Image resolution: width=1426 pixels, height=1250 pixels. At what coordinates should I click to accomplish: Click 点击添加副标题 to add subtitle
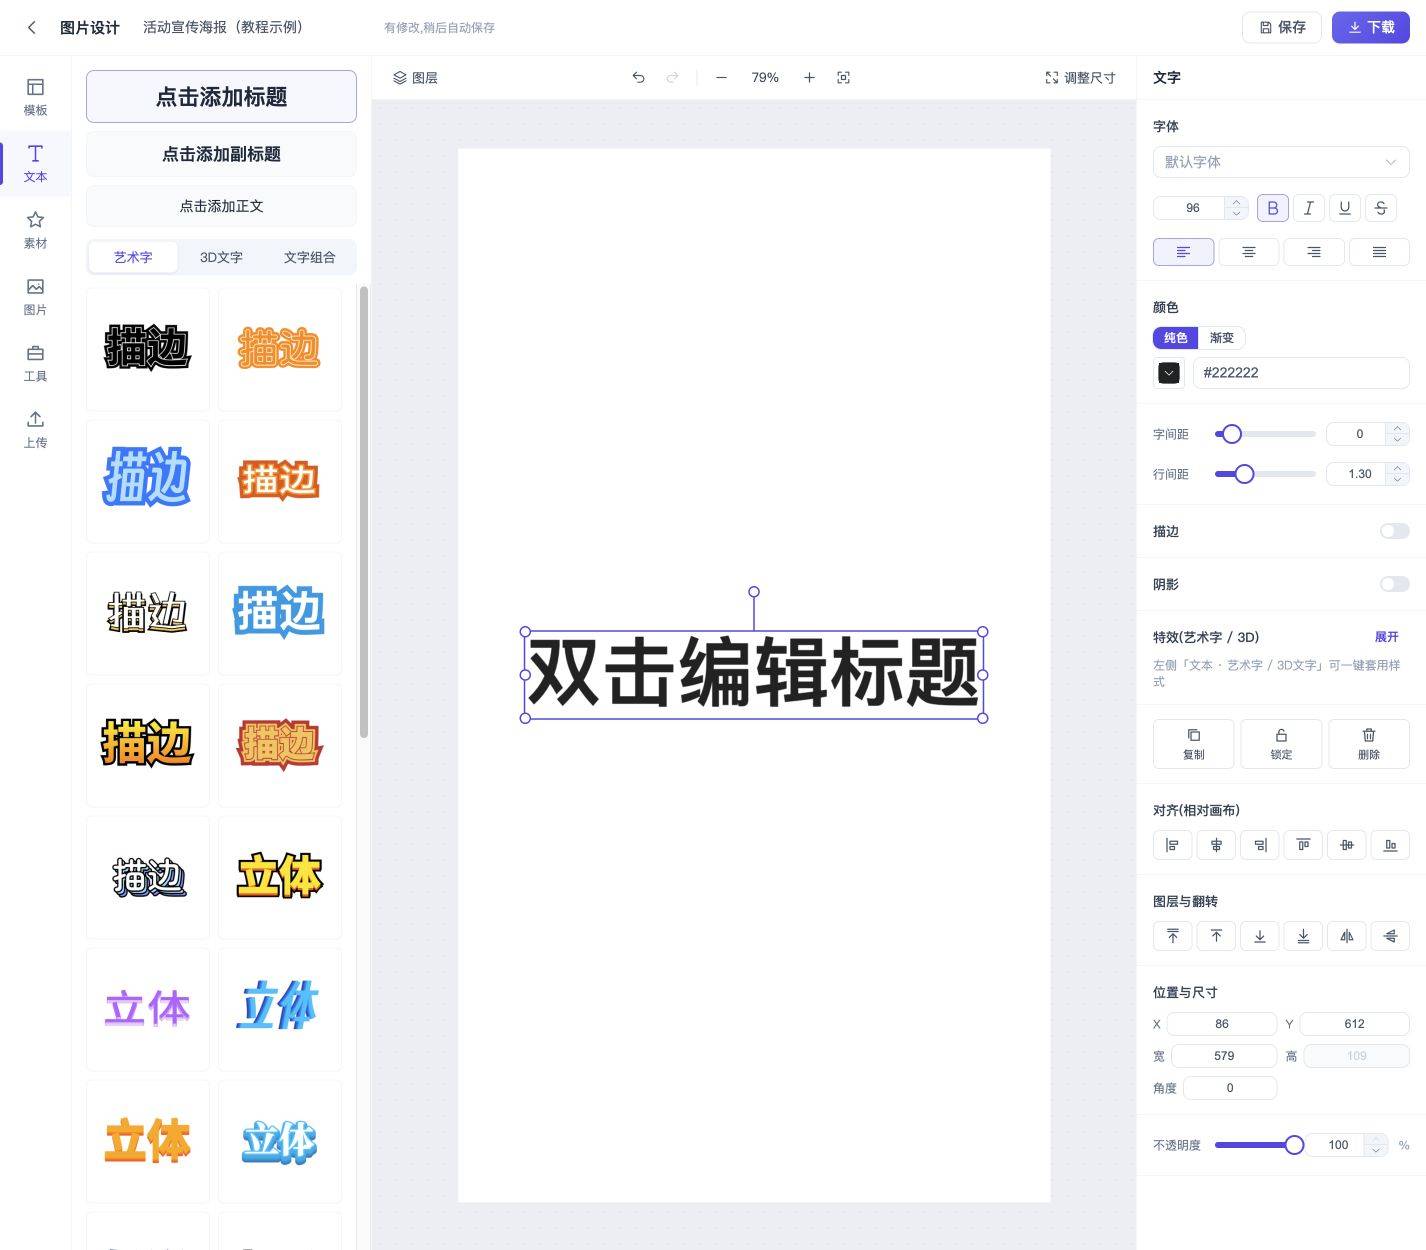click(221, 154)
